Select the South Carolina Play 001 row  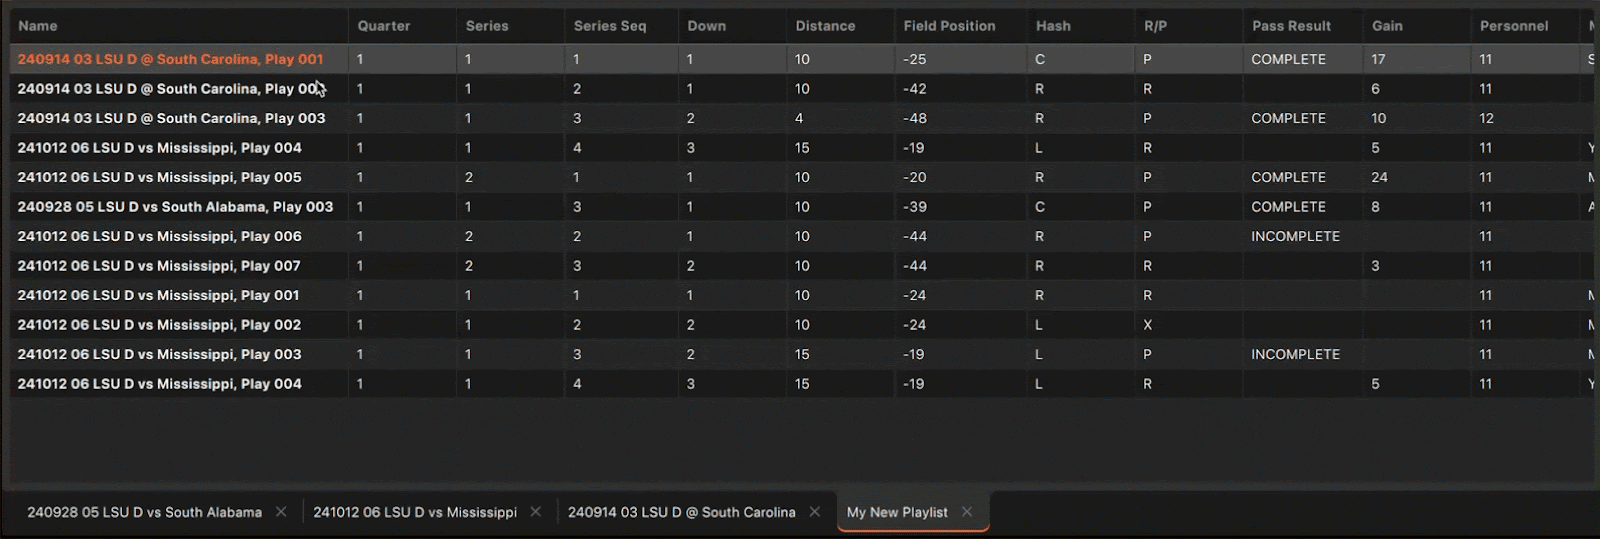coord(170,59)
